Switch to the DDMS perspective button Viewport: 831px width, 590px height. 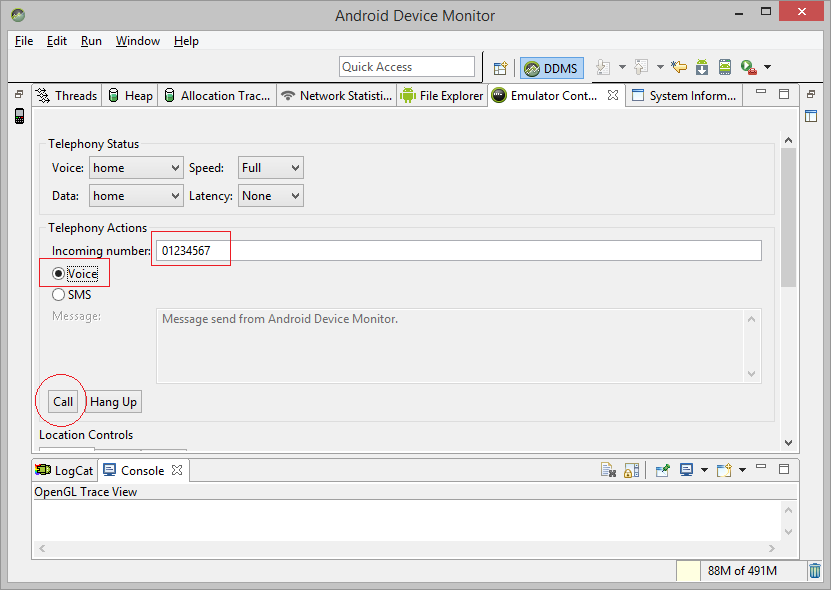(x=552, y=68)
